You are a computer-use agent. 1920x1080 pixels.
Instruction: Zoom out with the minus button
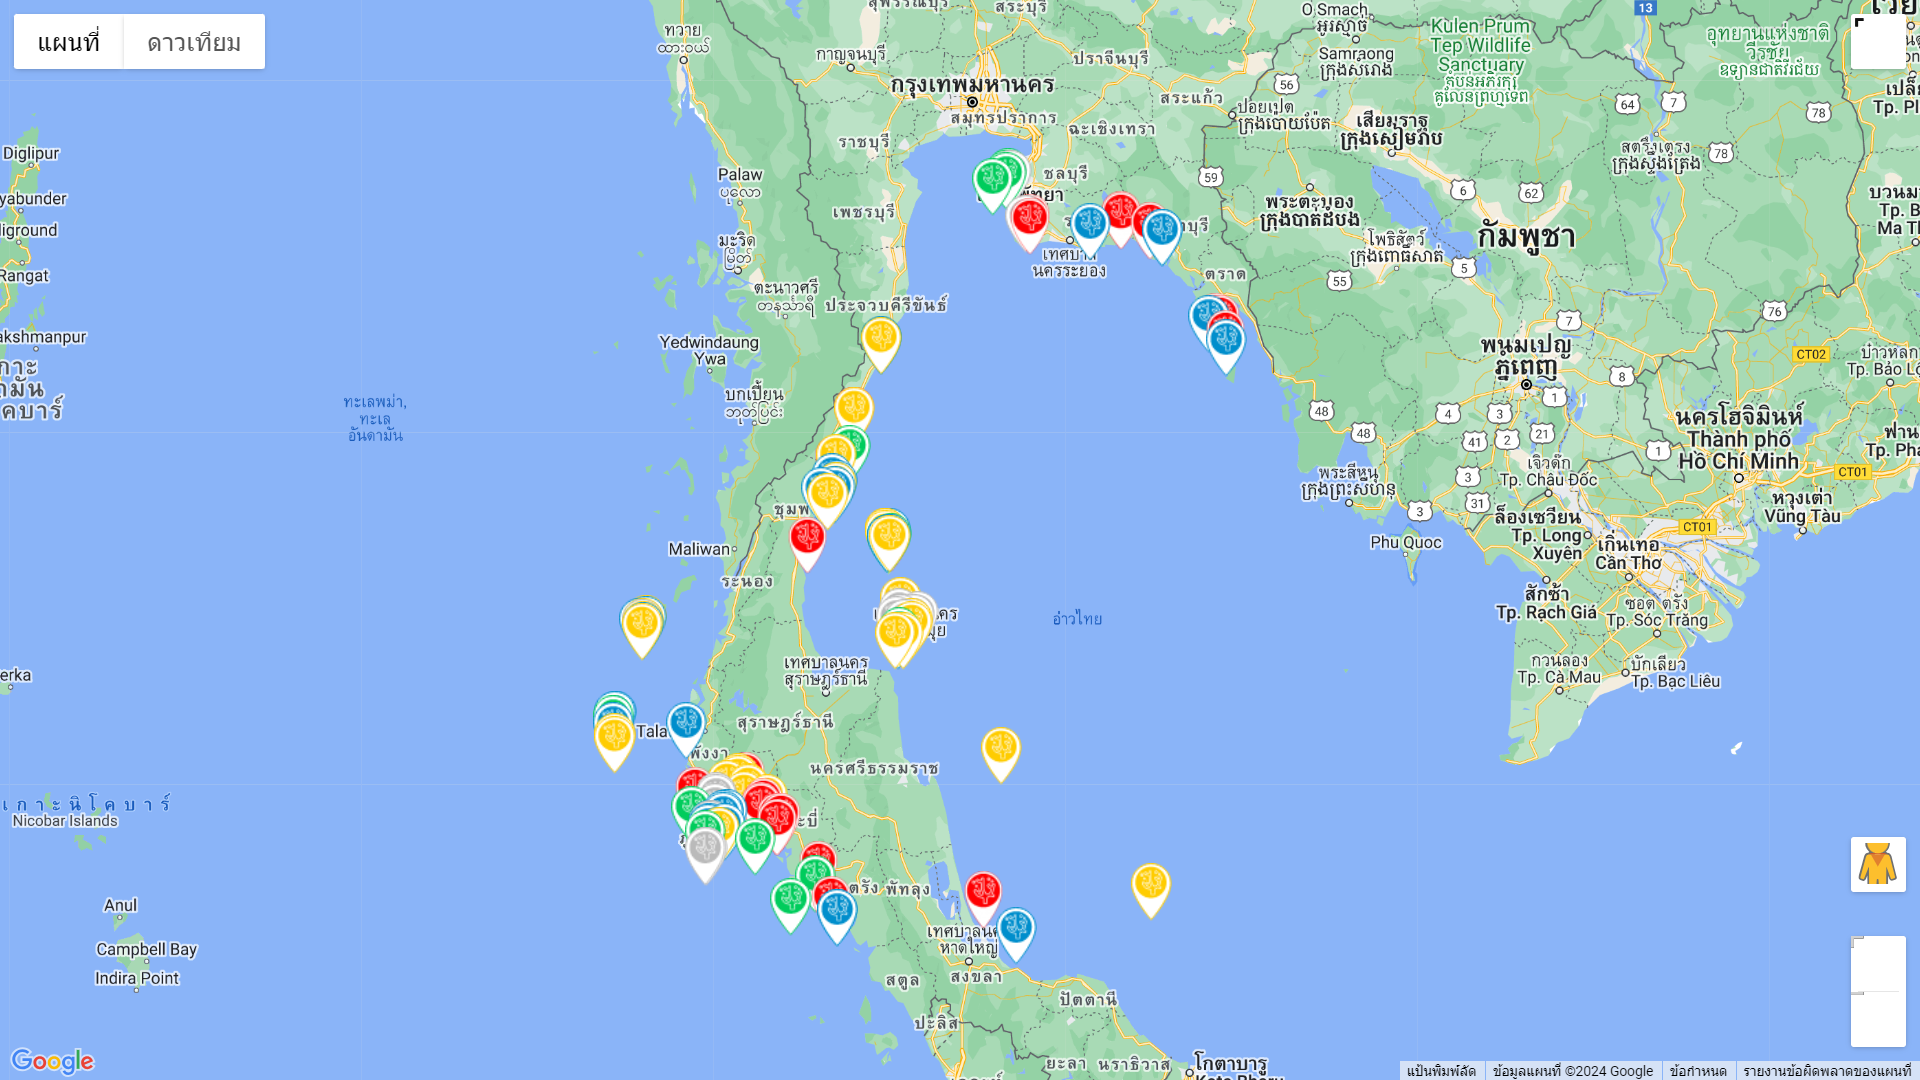pos(1878,1020)
